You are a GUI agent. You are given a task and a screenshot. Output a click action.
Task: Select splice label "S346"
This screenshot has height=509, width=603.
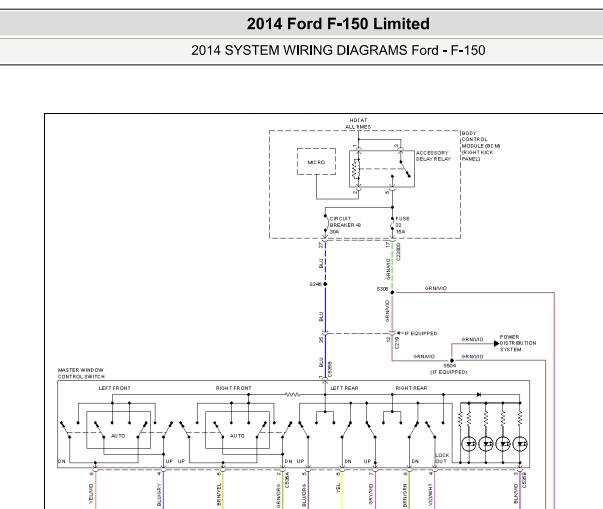(x=315, y=284)
